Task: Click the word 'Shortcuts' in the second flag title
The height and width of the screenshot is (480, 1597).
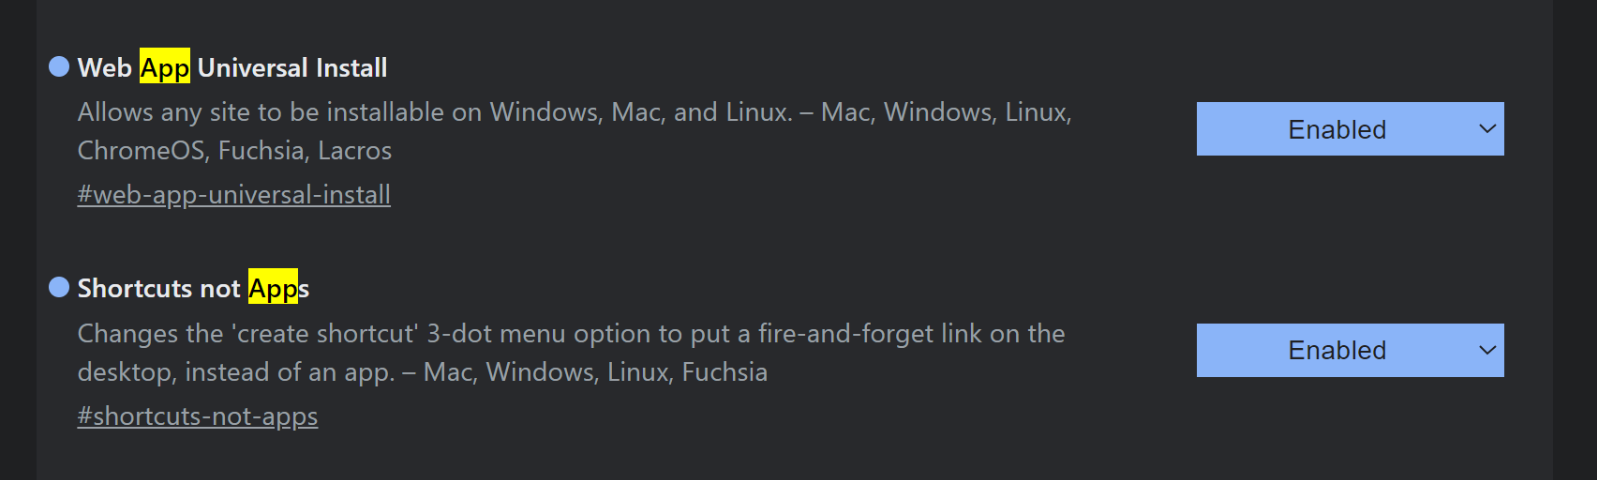Action: (x=134, y=288)
